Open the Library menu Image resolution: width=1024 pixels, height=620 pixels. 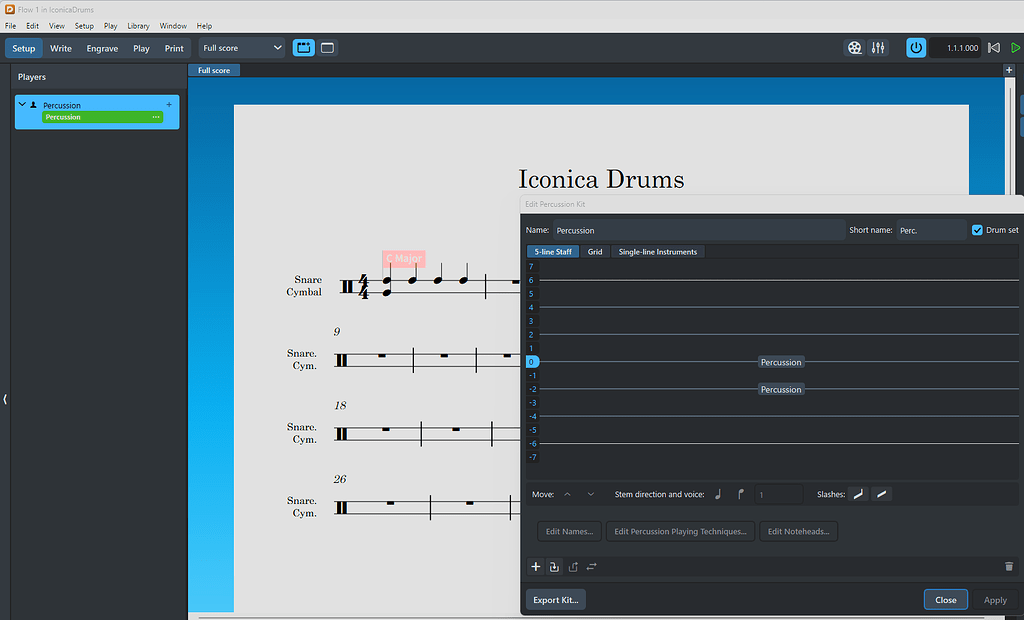138,26
